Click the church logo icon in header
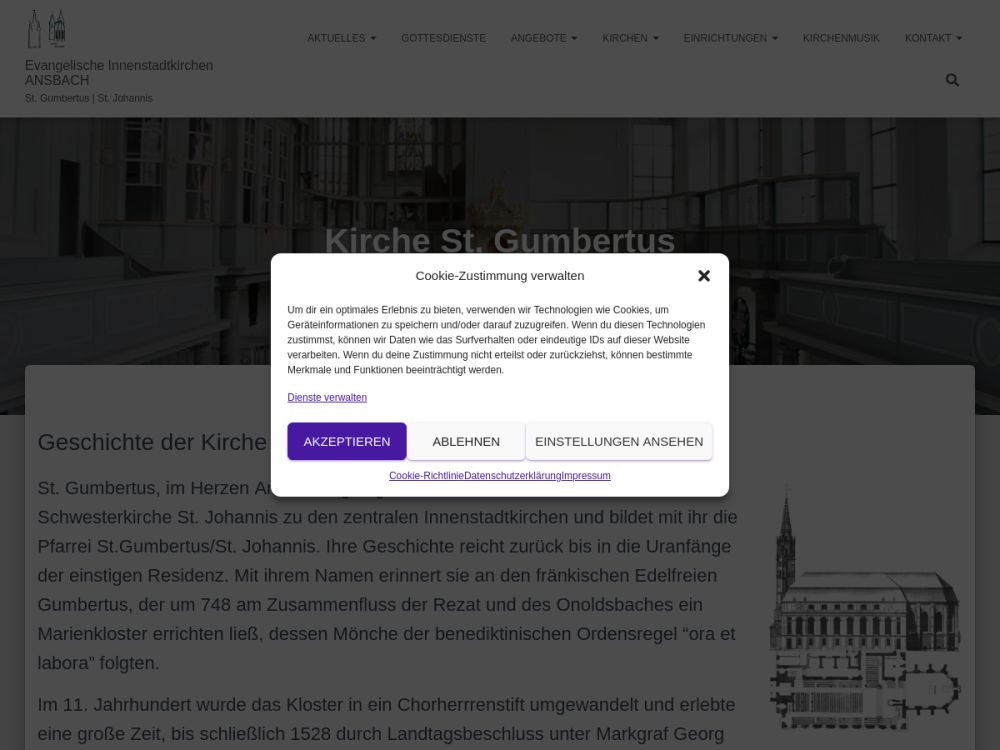 tap(46, 29)
